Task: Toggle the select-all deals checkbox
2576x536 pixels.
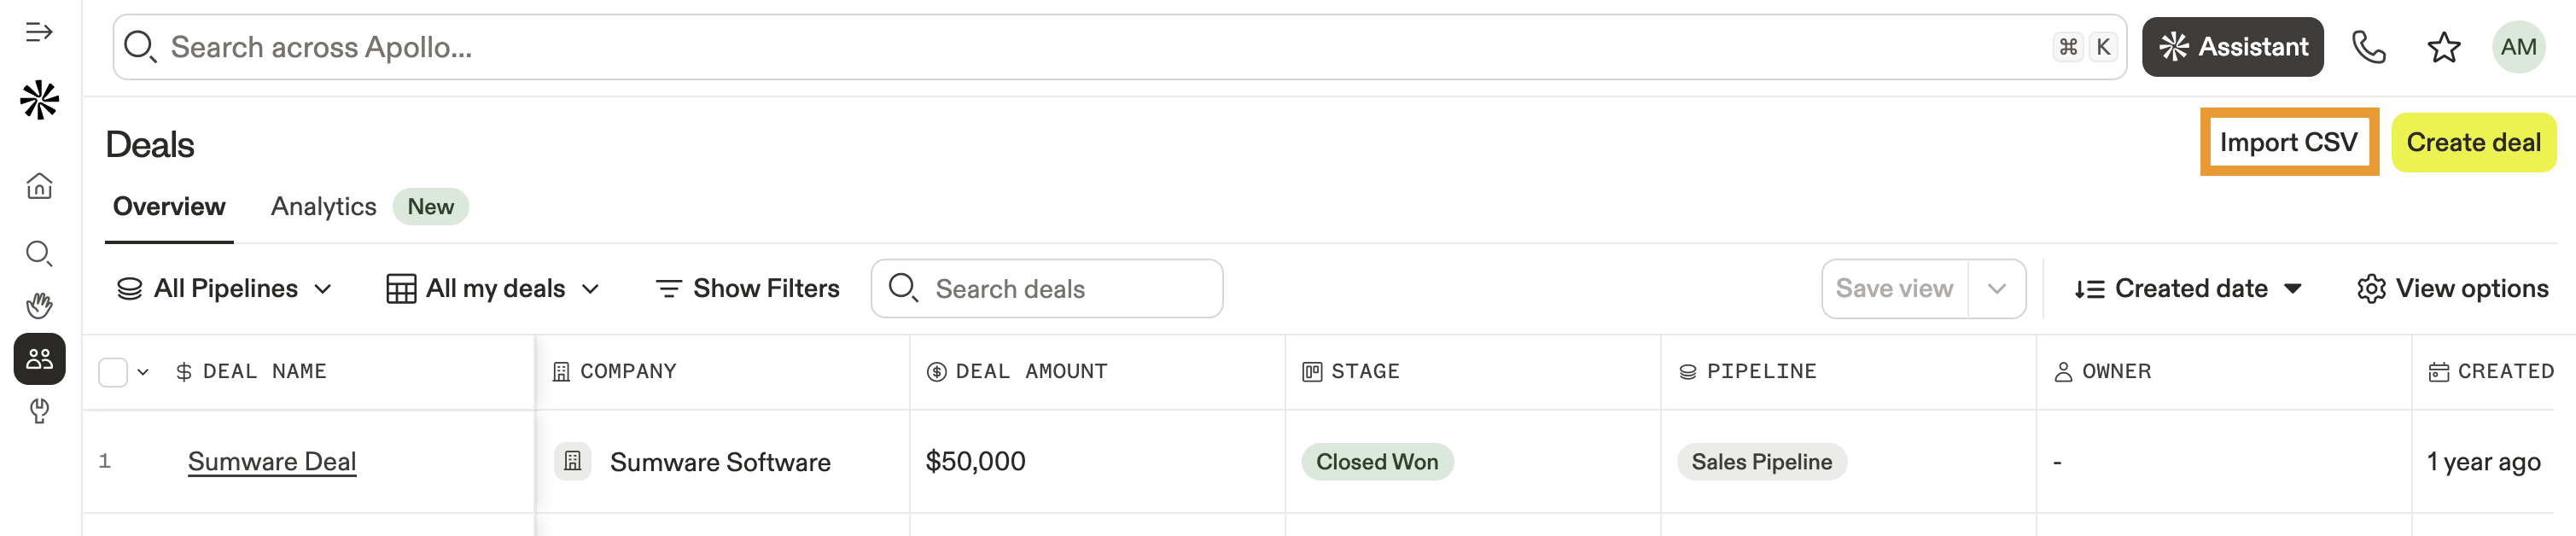Action: (113, 372)
